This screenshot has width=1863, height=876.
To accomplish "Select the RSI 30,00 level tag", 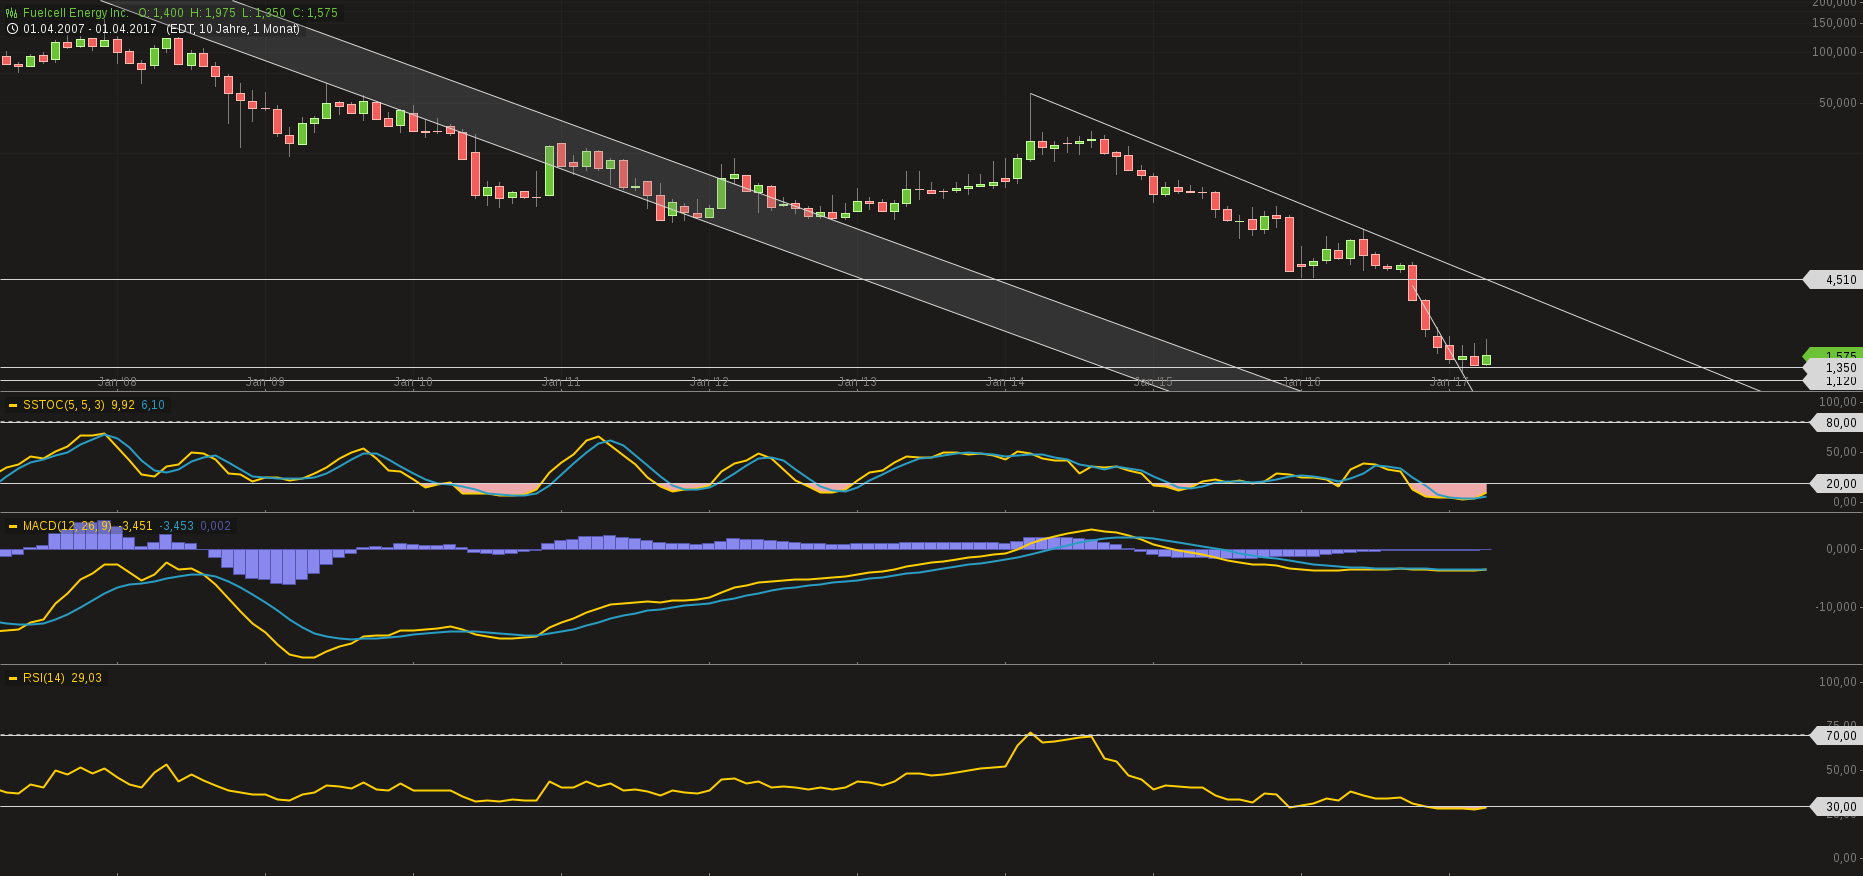I will (x=1837, y=807).
